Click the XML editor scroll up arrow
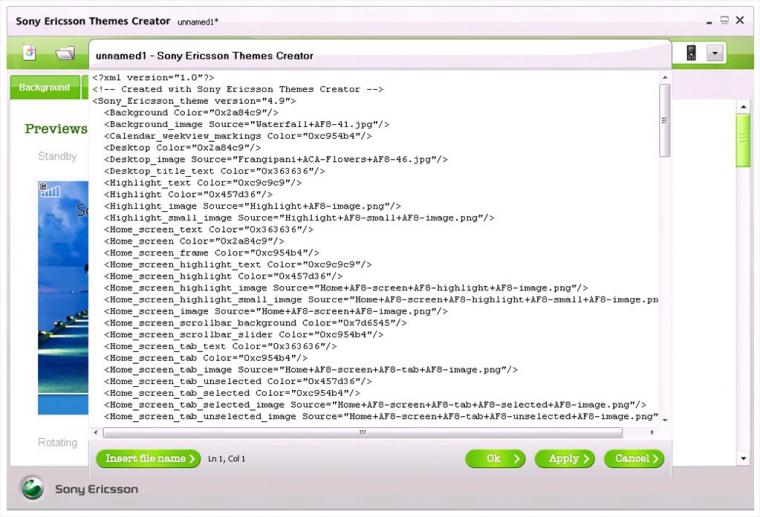This screenshot has width=760, height=517. pyautogui.click(x=665, y=78)
